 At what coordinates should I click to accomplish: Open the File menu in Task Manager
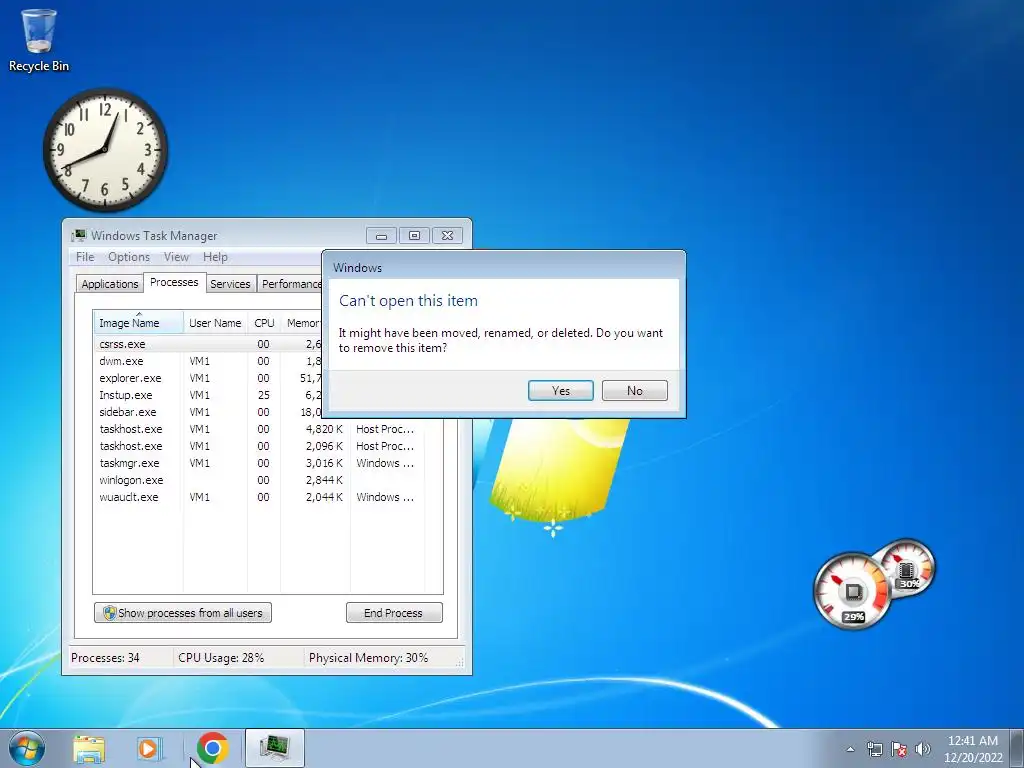[x=85, y=257]
